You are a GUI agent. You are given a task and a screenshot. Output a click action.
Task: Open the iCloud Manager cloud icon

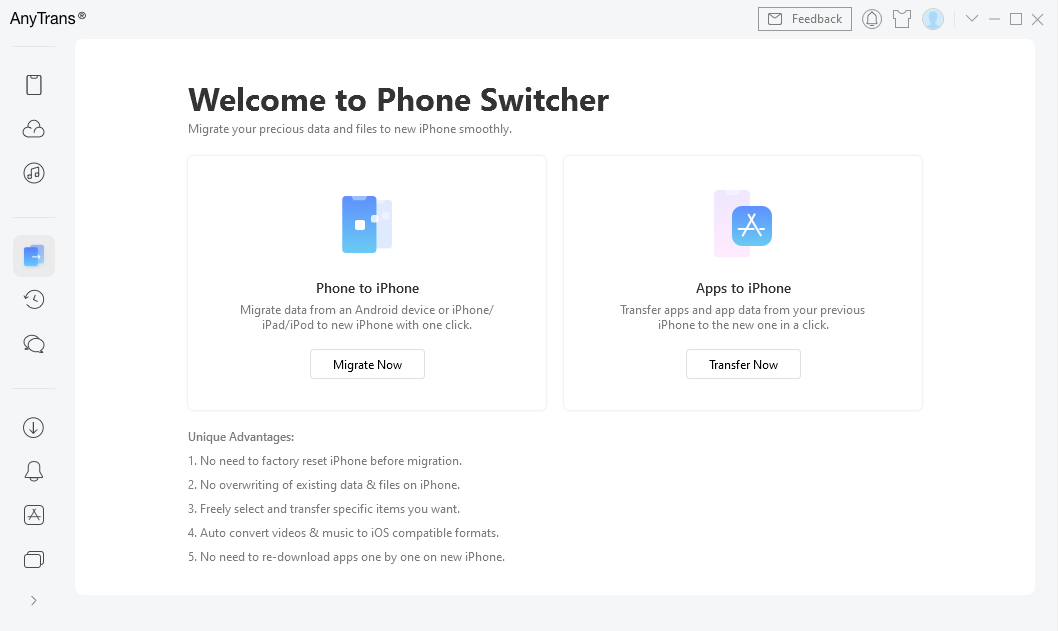pyautogui.click(x=34, y=129)
